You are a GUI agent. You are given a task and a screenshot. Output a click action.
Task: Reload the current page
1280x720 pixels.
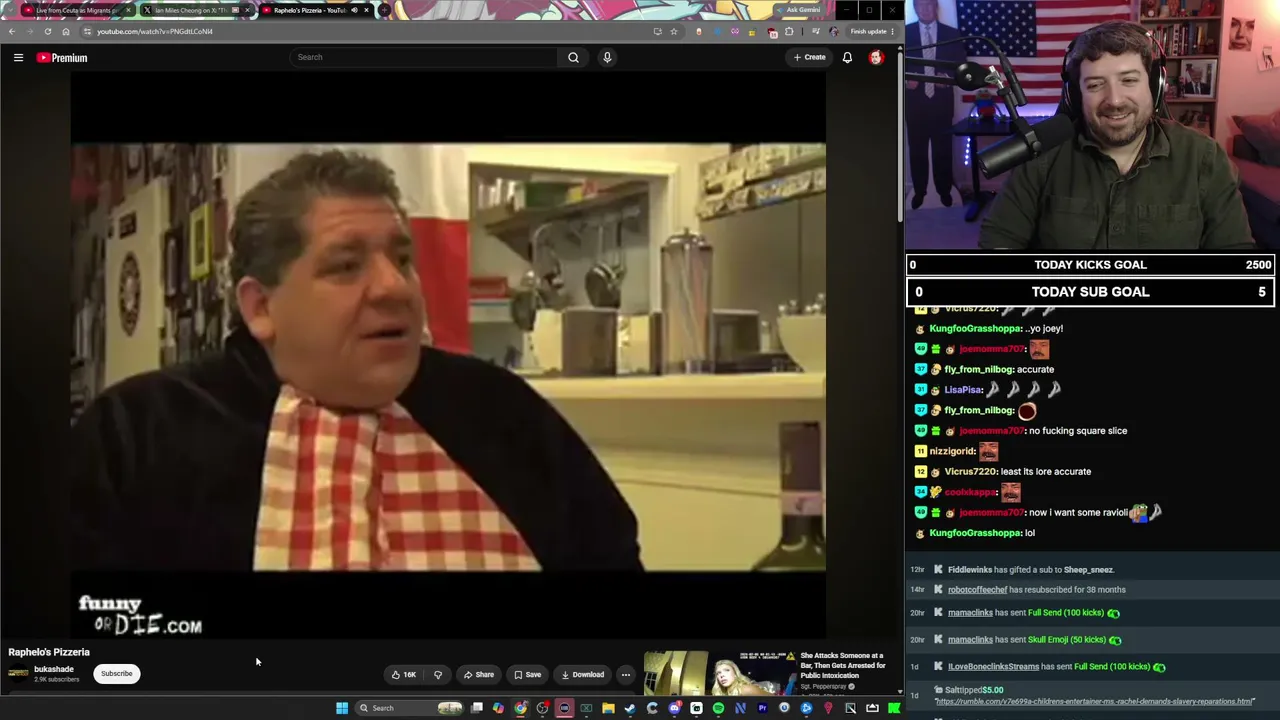coord(47,31)
